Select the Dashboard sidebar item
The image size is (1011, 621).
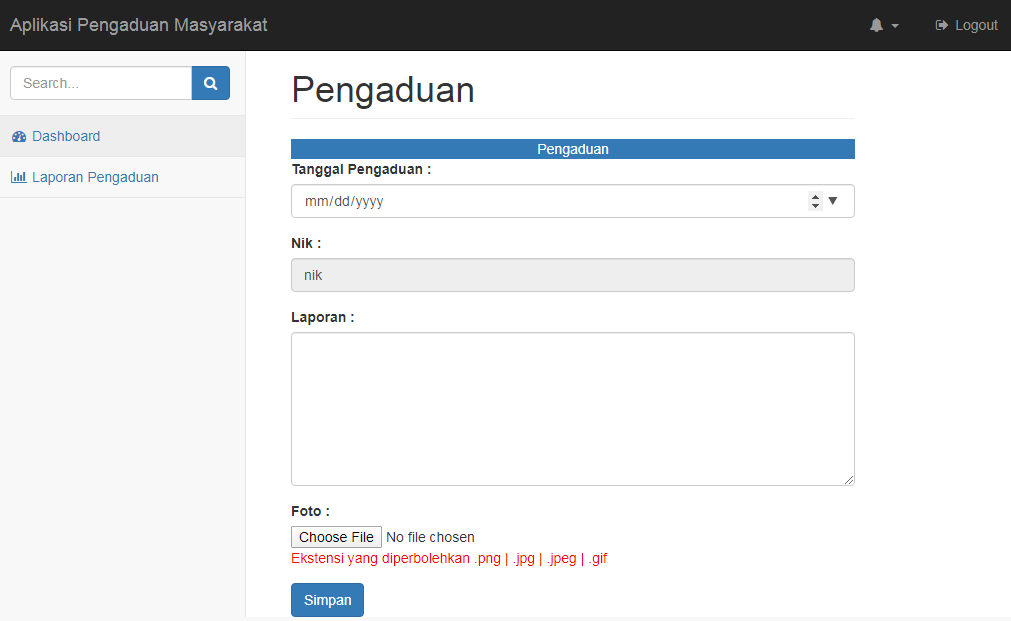tap(66, 136)
